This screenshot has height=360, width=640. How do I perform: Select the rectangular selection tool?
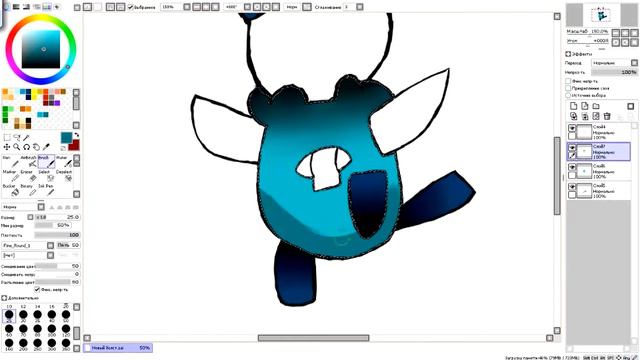(x=7, y=138)
